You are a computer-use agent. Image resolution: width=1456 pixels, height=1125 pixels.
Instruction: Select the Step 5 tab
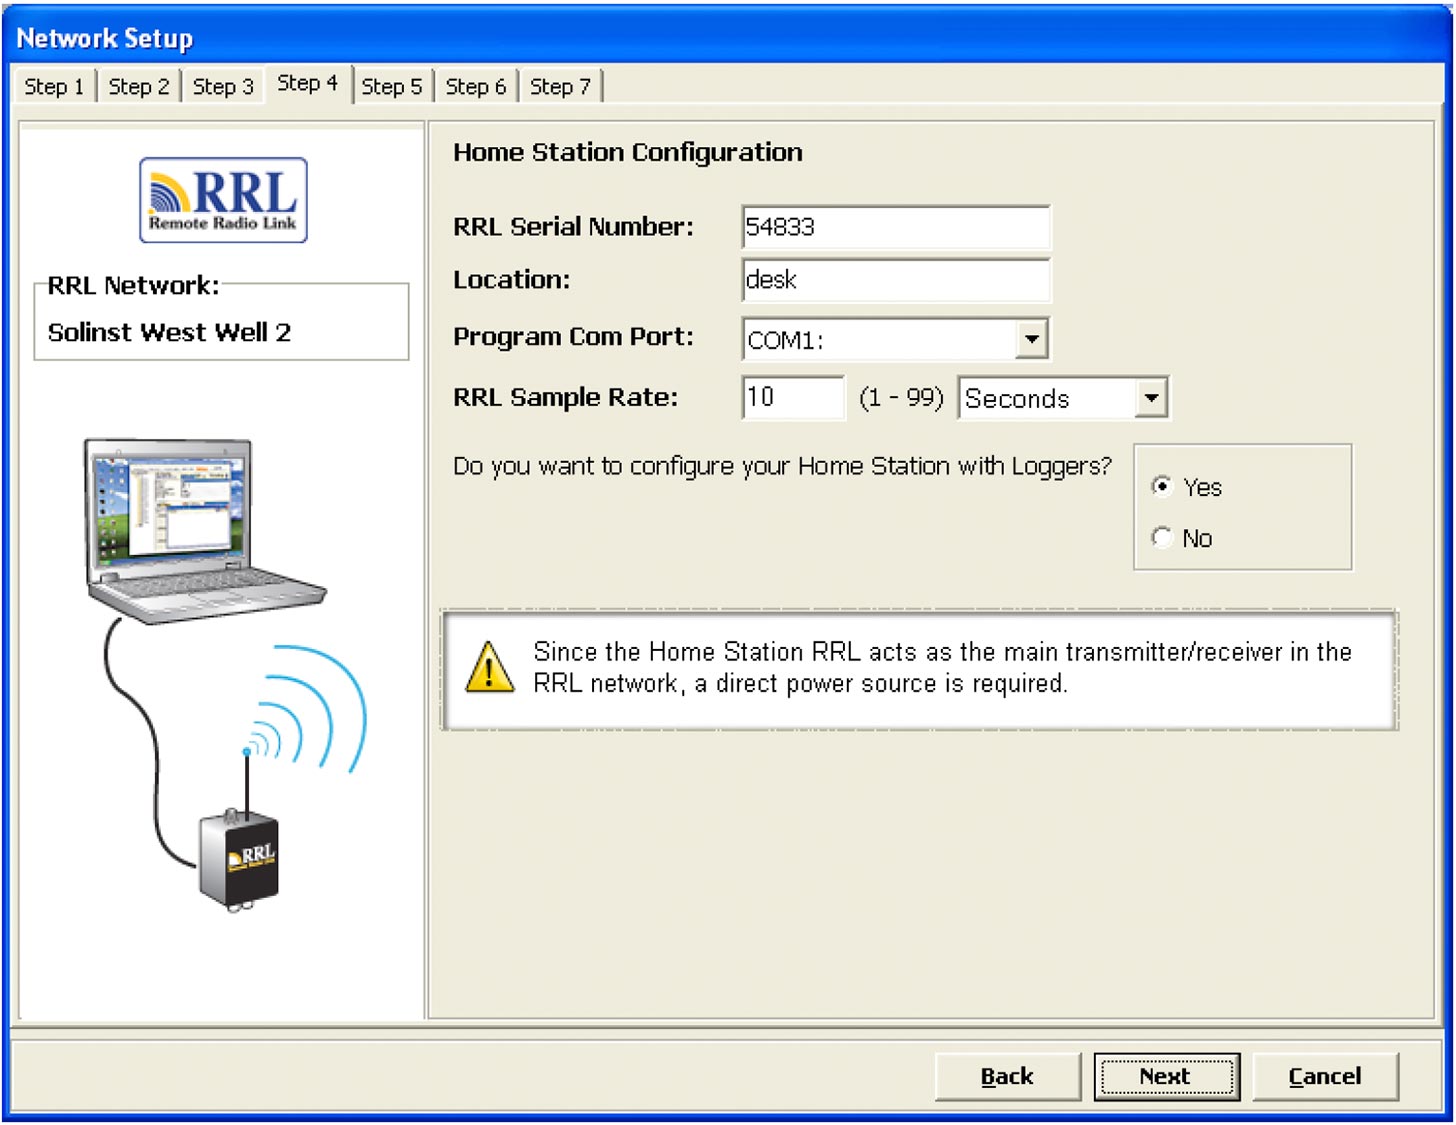point(392,86)
